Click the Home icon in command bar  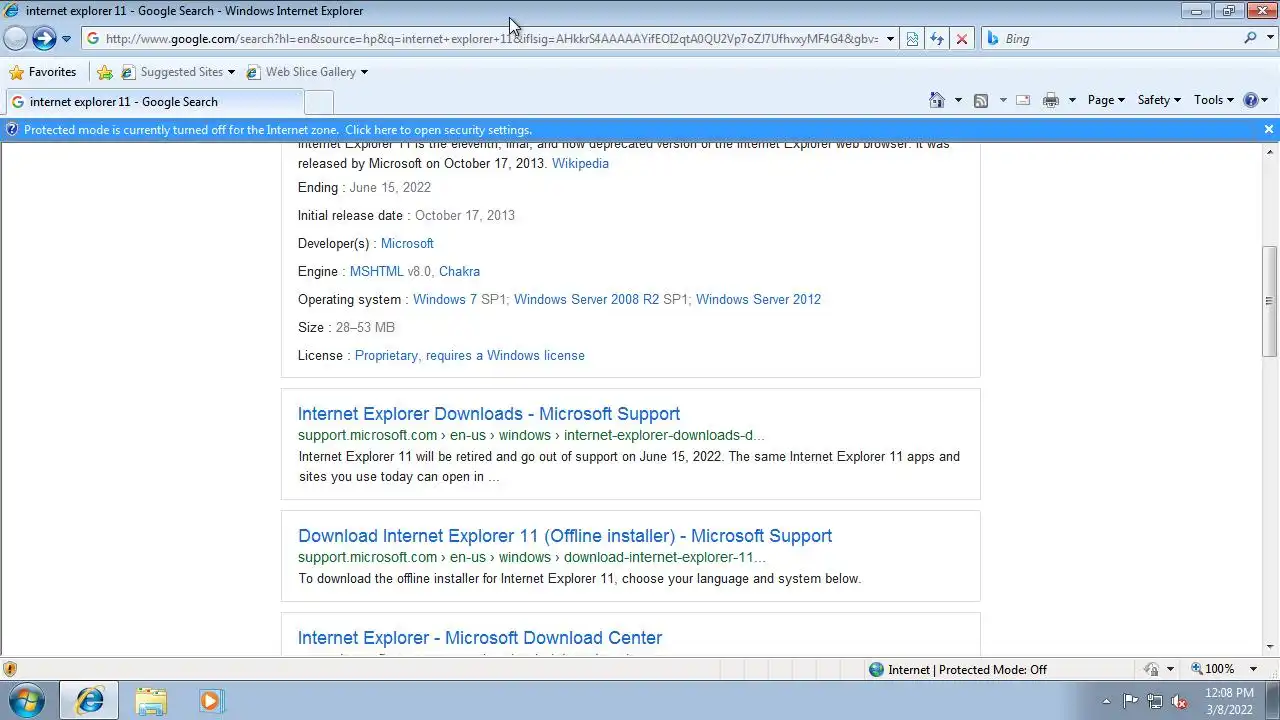click(937, 100)
